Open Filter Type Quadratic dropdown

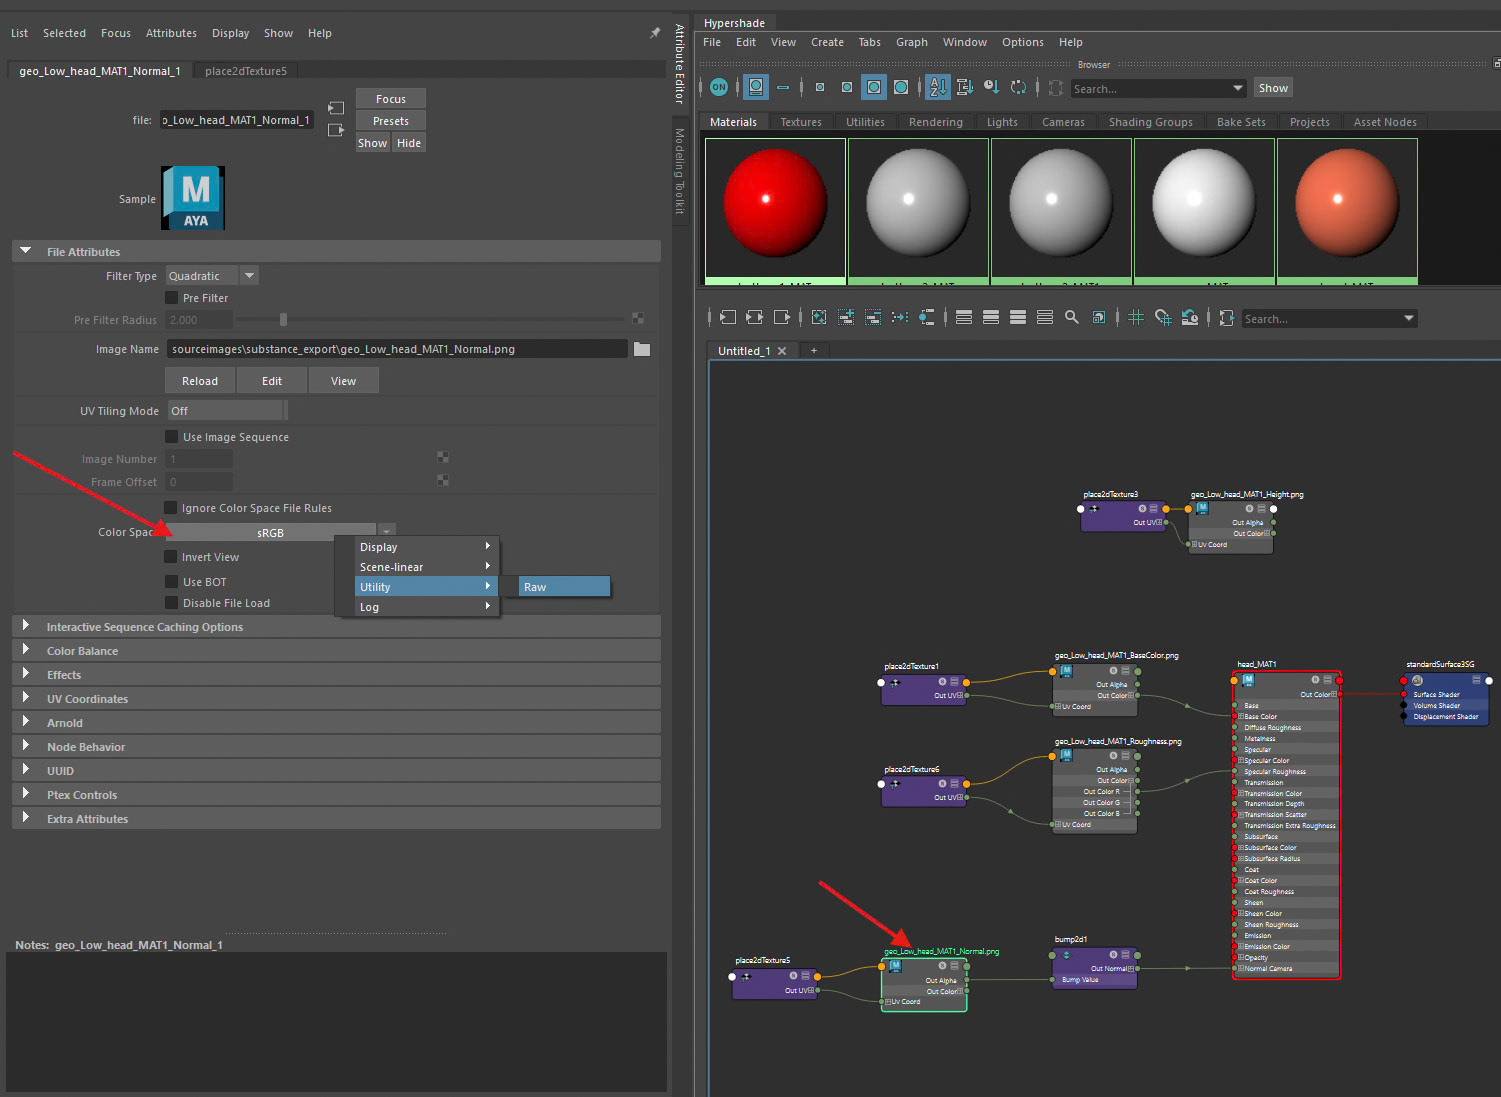[x=212, y=276]
